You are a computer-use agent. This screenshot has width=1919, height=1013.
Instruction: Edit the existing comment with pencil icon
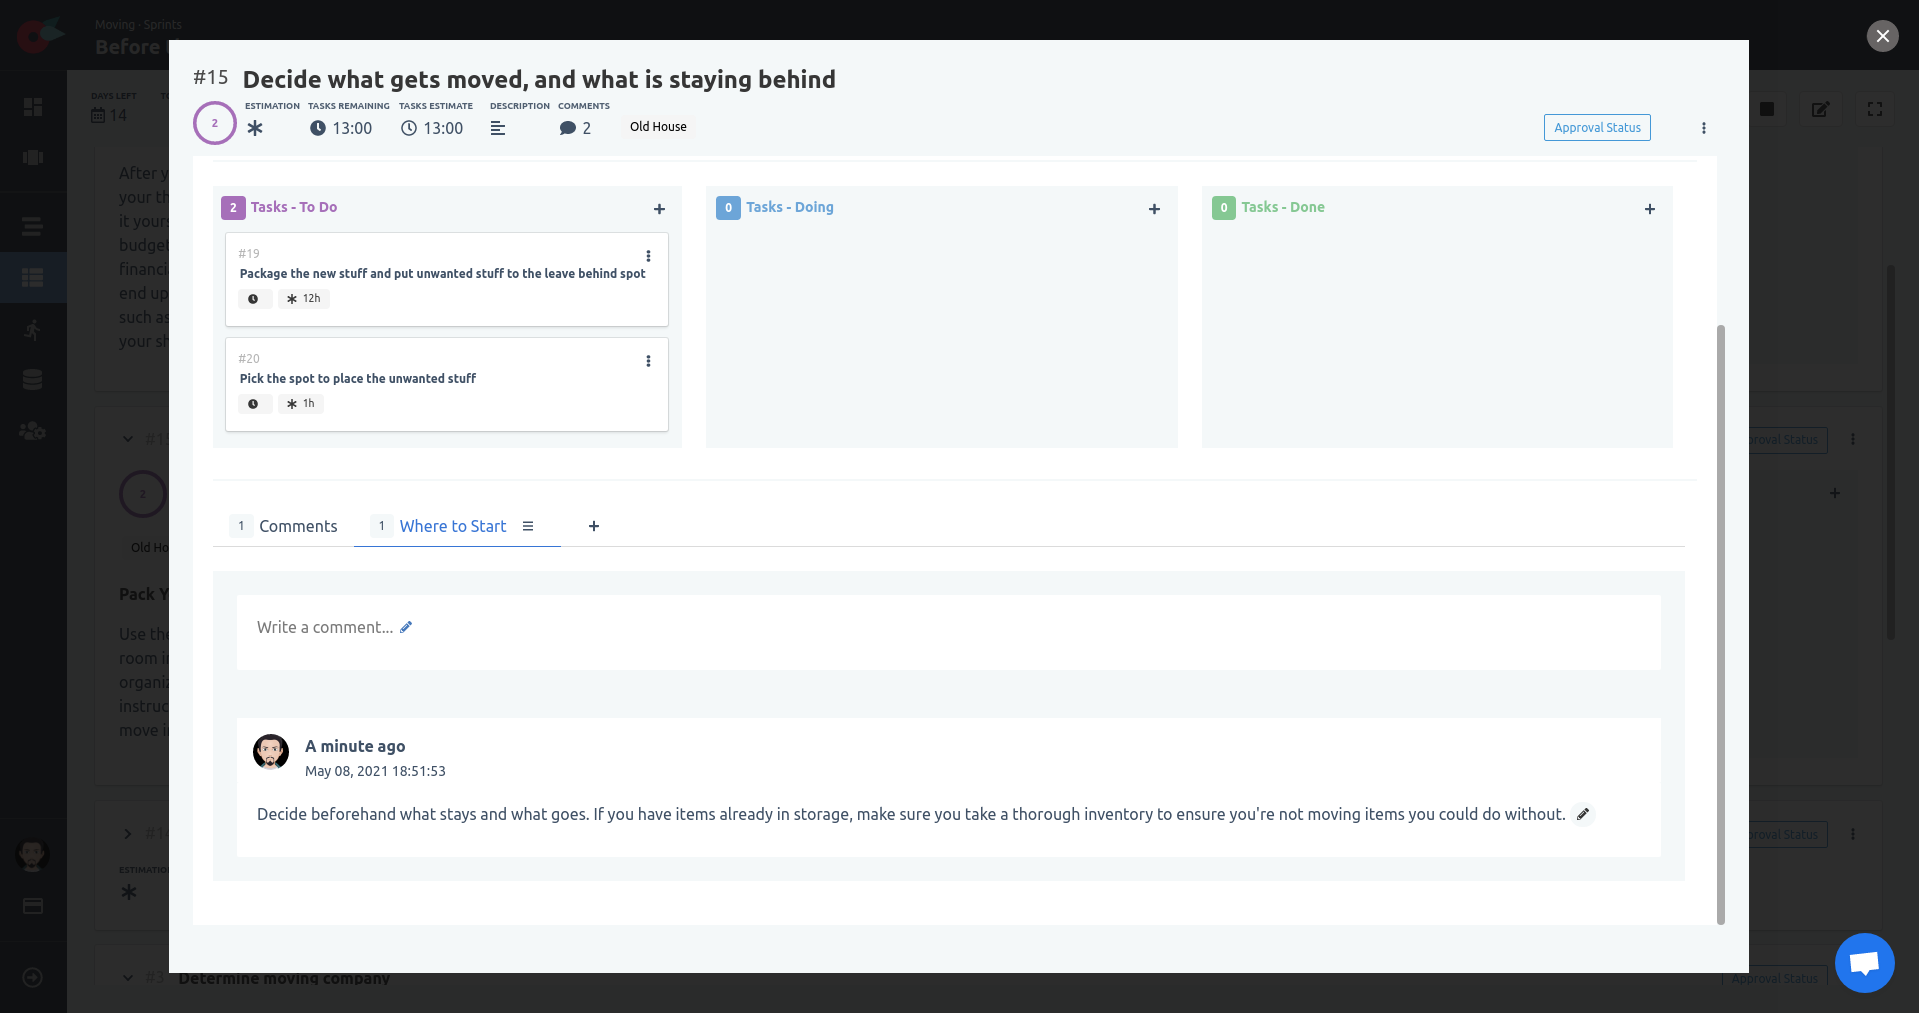click(x=1583, y=814)
